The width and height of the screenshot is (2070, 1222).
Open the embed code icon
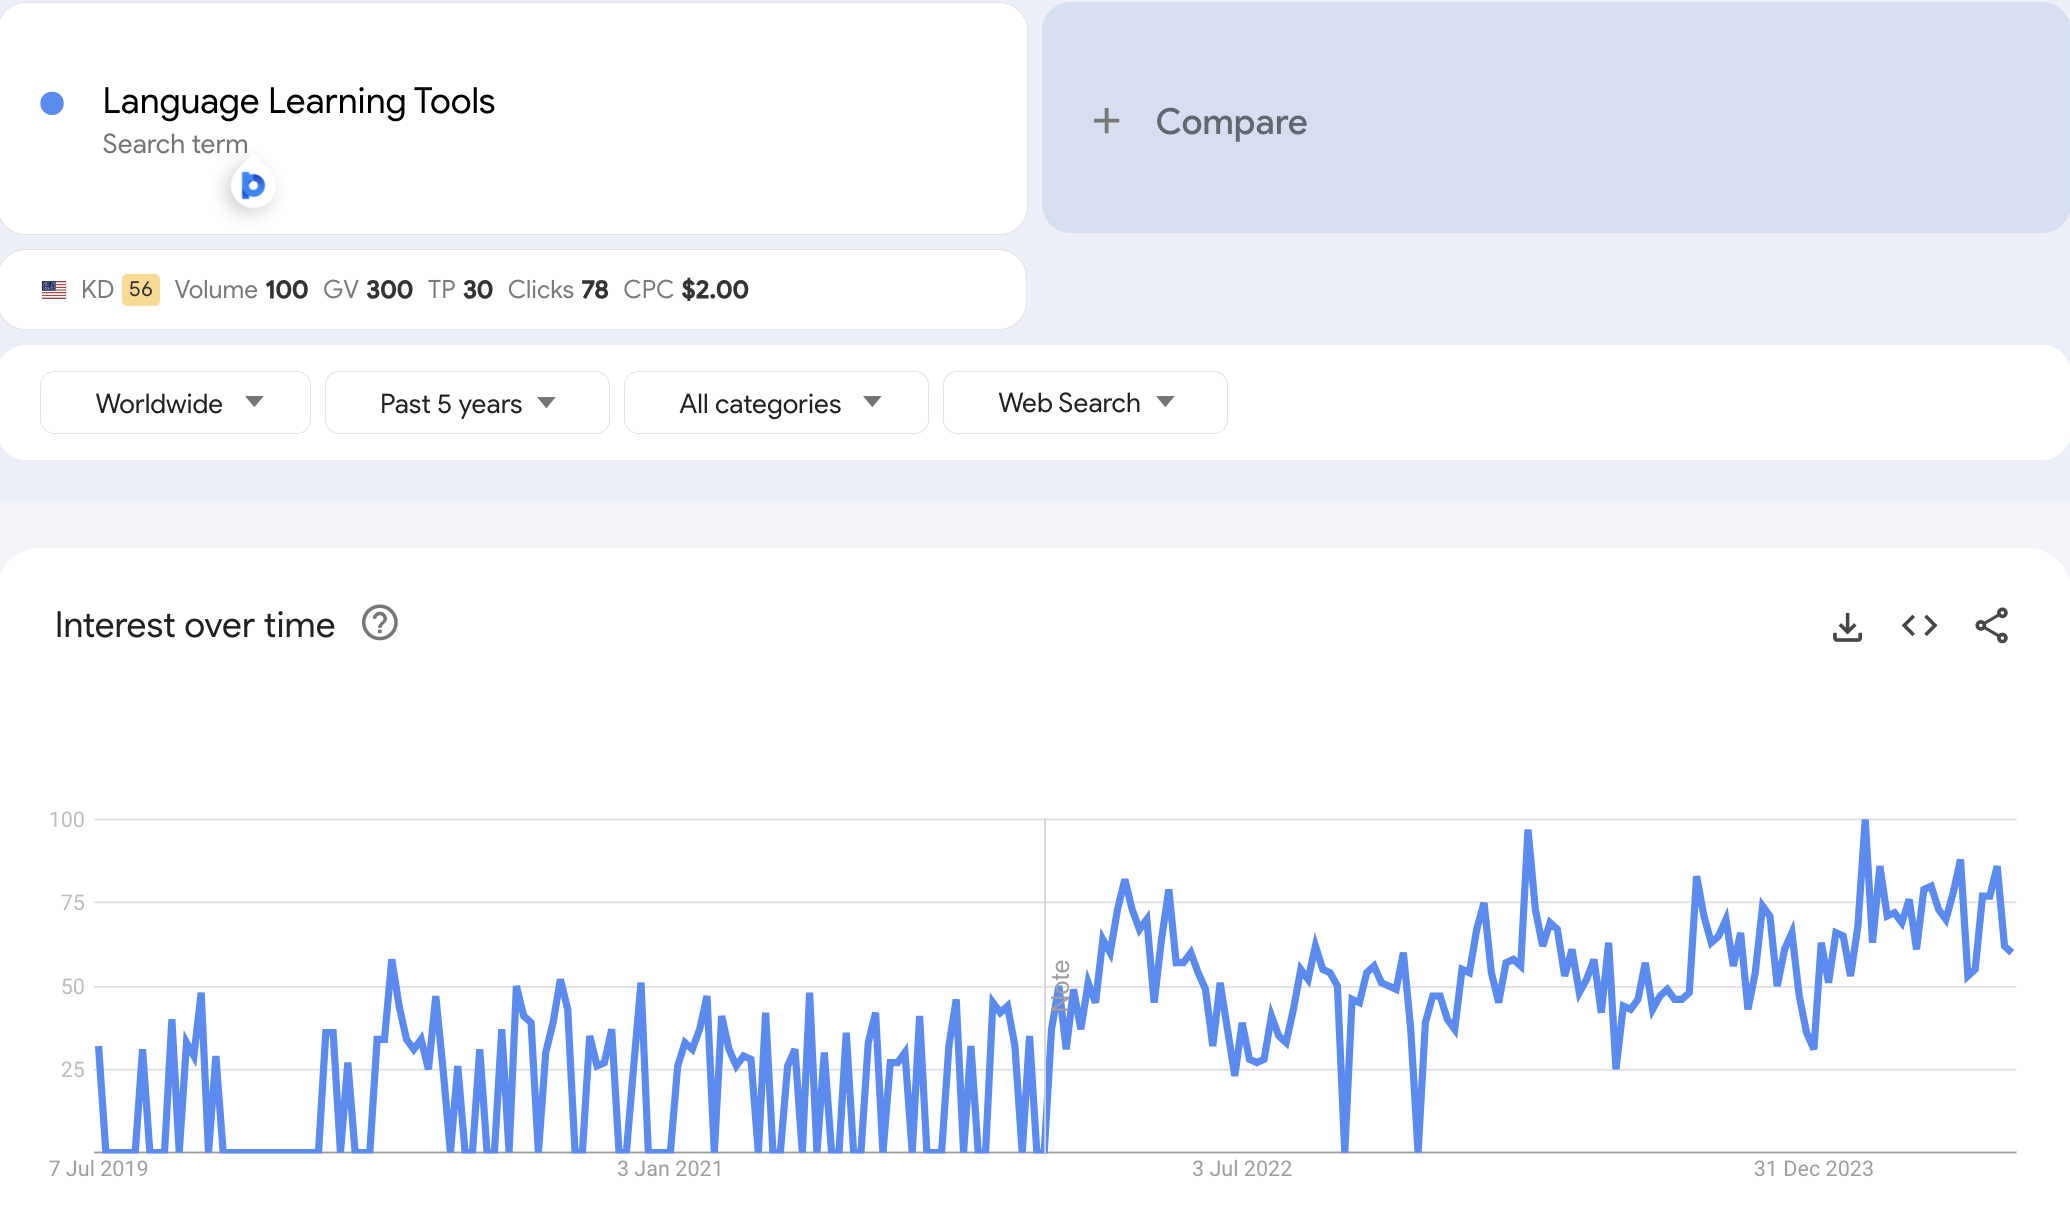pos(1919,626)
